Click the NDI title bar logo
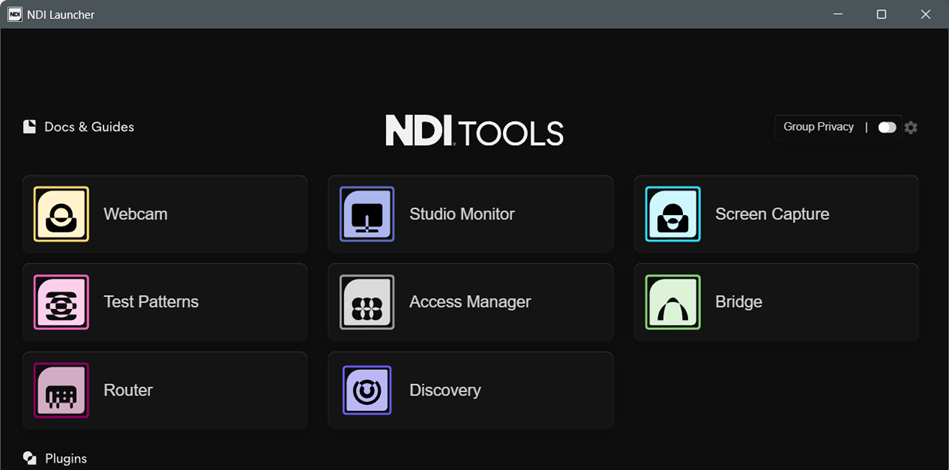This screenshot has width=949, height=470. tap(15, 15)
